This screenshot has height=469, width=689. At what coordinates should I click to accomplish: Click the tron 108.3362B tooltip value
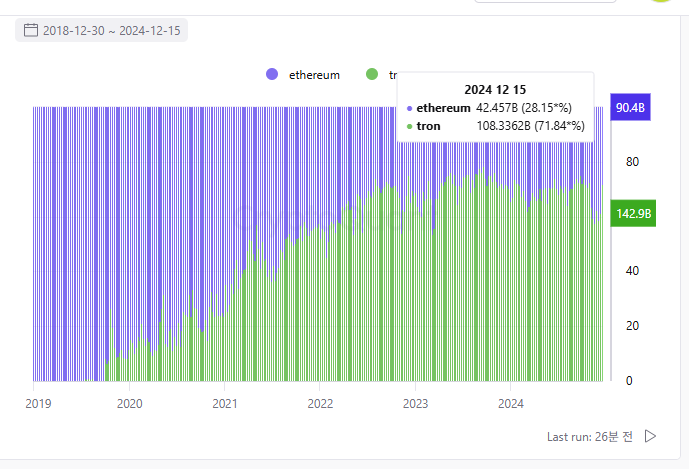click(x=531, y=126)
